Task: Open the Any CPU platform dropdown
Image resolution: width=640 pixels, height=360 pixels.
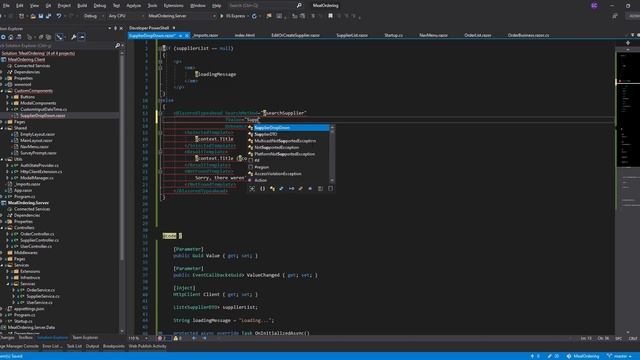Action: 126,16
